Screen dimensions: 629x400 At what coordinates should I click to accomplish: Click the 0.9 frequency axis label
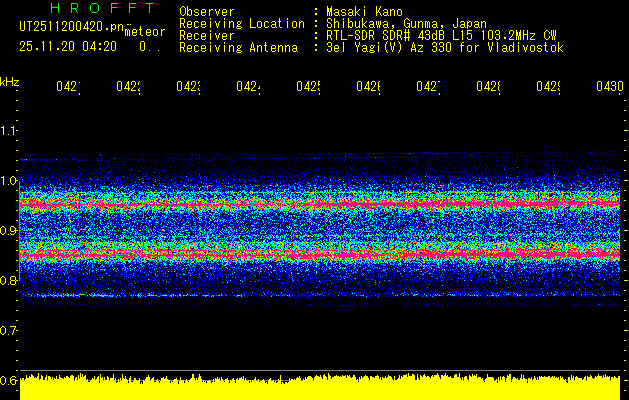[9, 231]
